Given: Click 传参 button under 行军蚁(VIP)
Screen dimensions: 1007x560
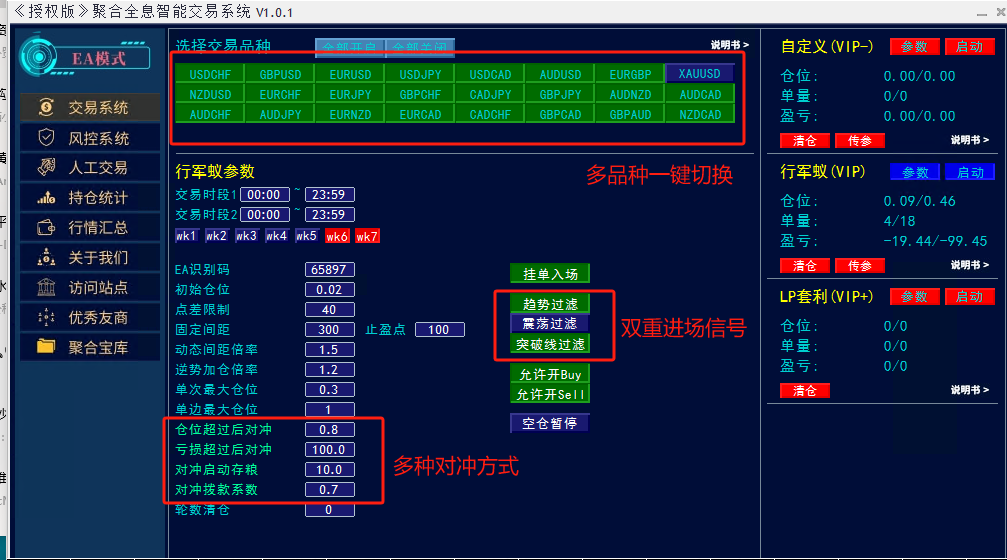Looking at the screenshot, I should click(859, 265).
